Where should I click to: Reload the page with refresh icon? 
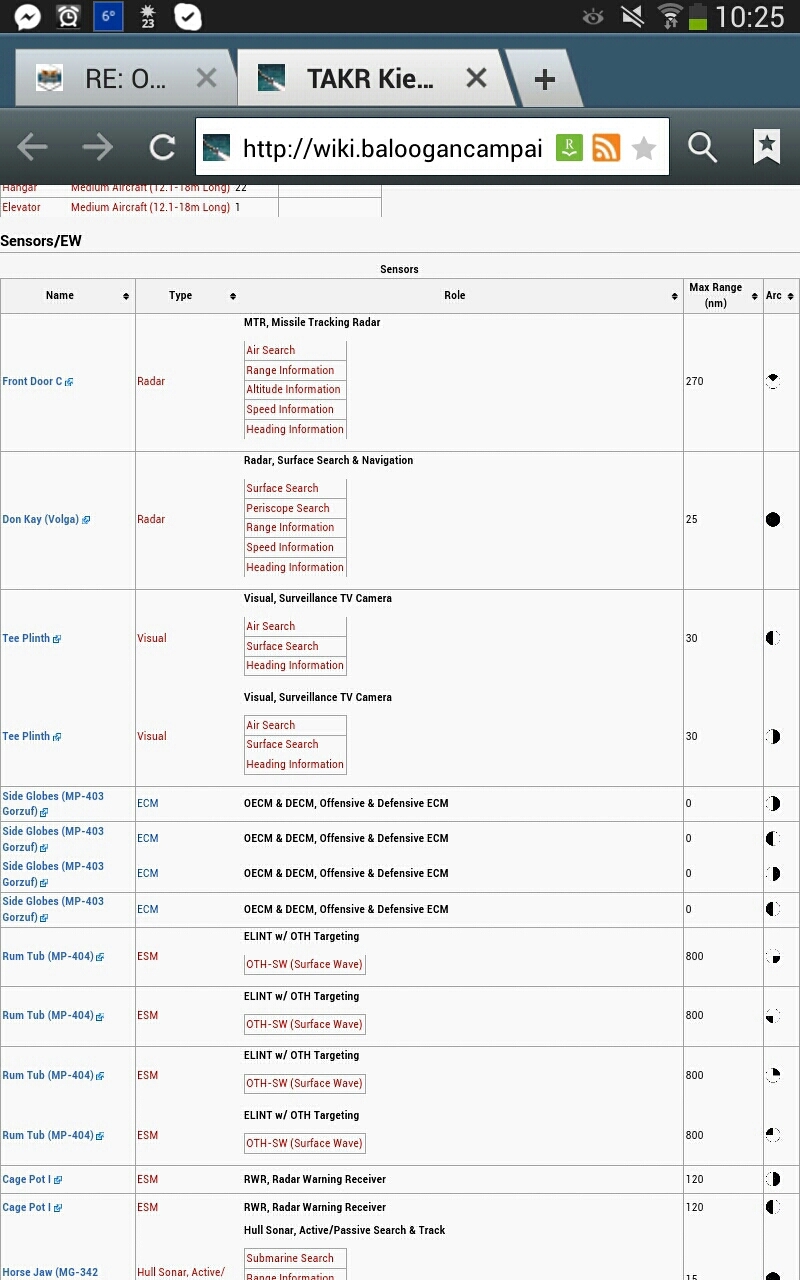coord(162,148)
